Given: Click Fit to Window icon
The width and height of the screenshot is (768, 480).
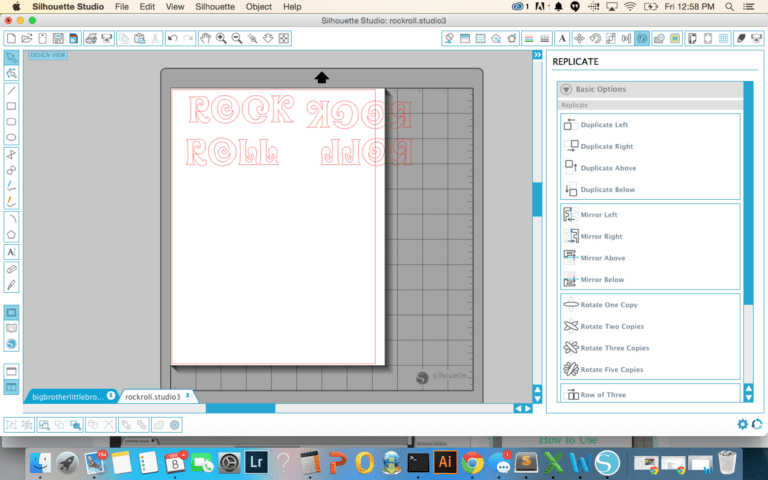Looking at the screenshot, I should tap(284, 39).
